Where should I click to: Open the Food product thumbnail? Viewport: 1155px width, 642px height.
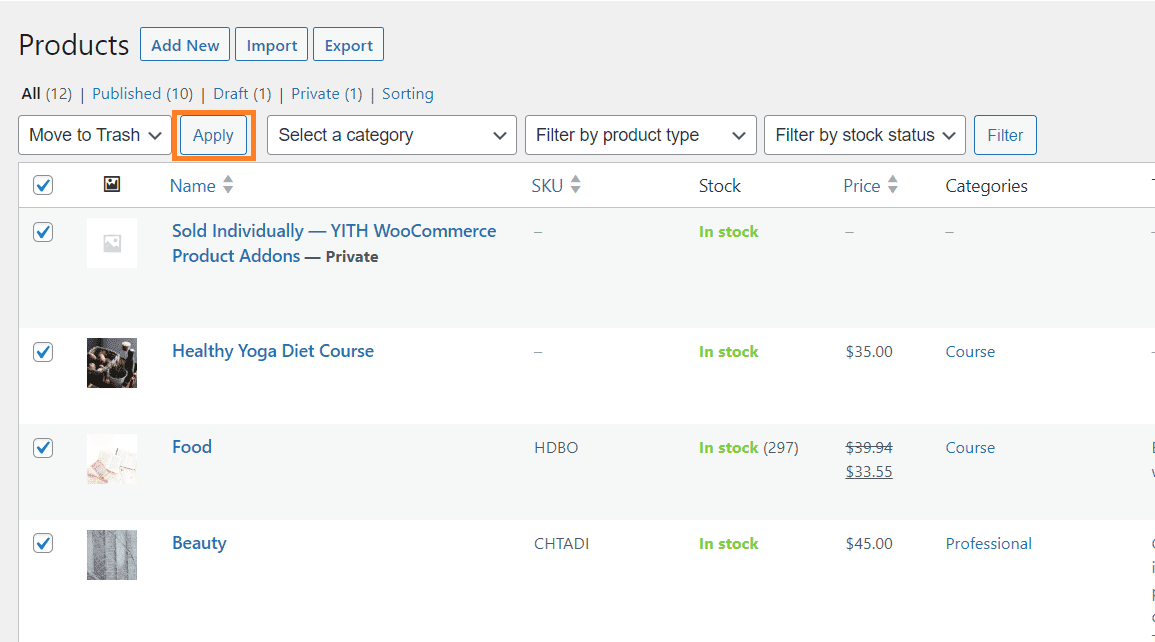click(x=112, y=459)
